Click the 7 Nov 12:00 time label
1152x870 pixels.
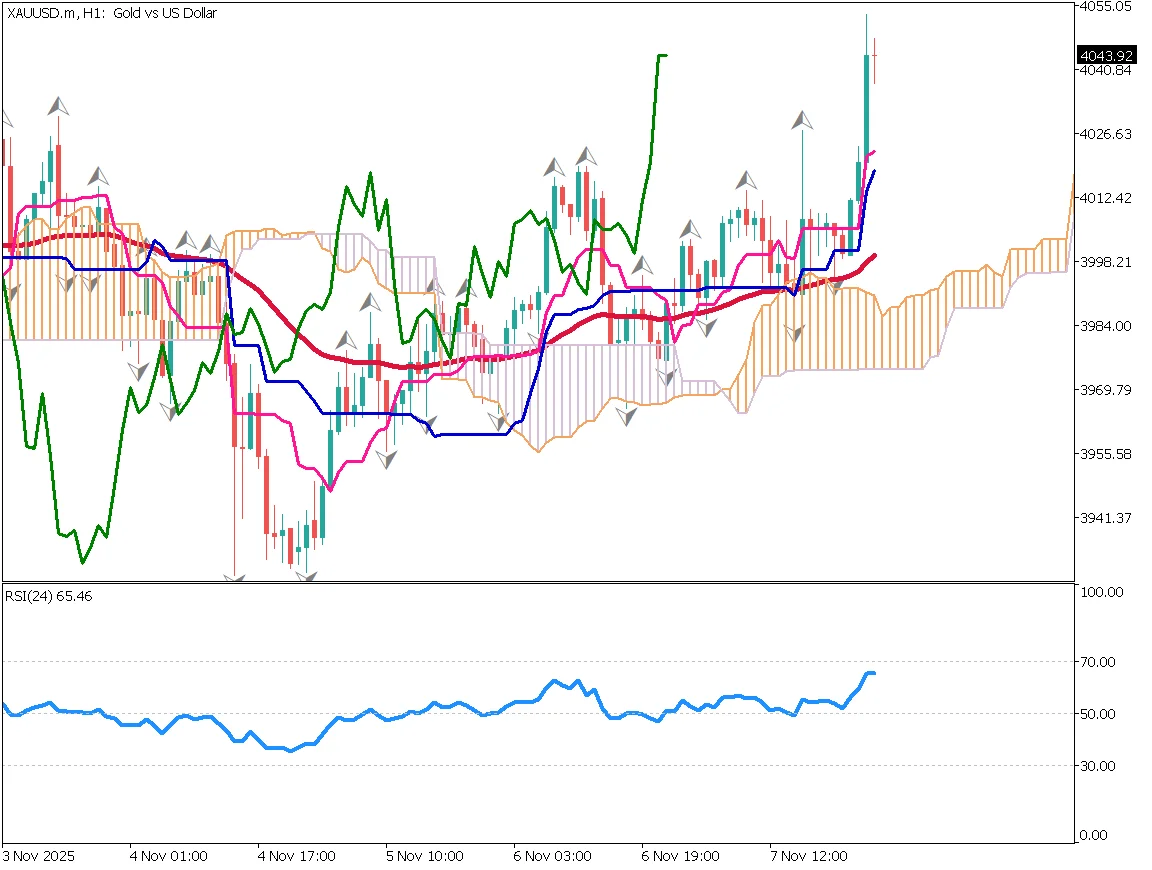(810, 857)
